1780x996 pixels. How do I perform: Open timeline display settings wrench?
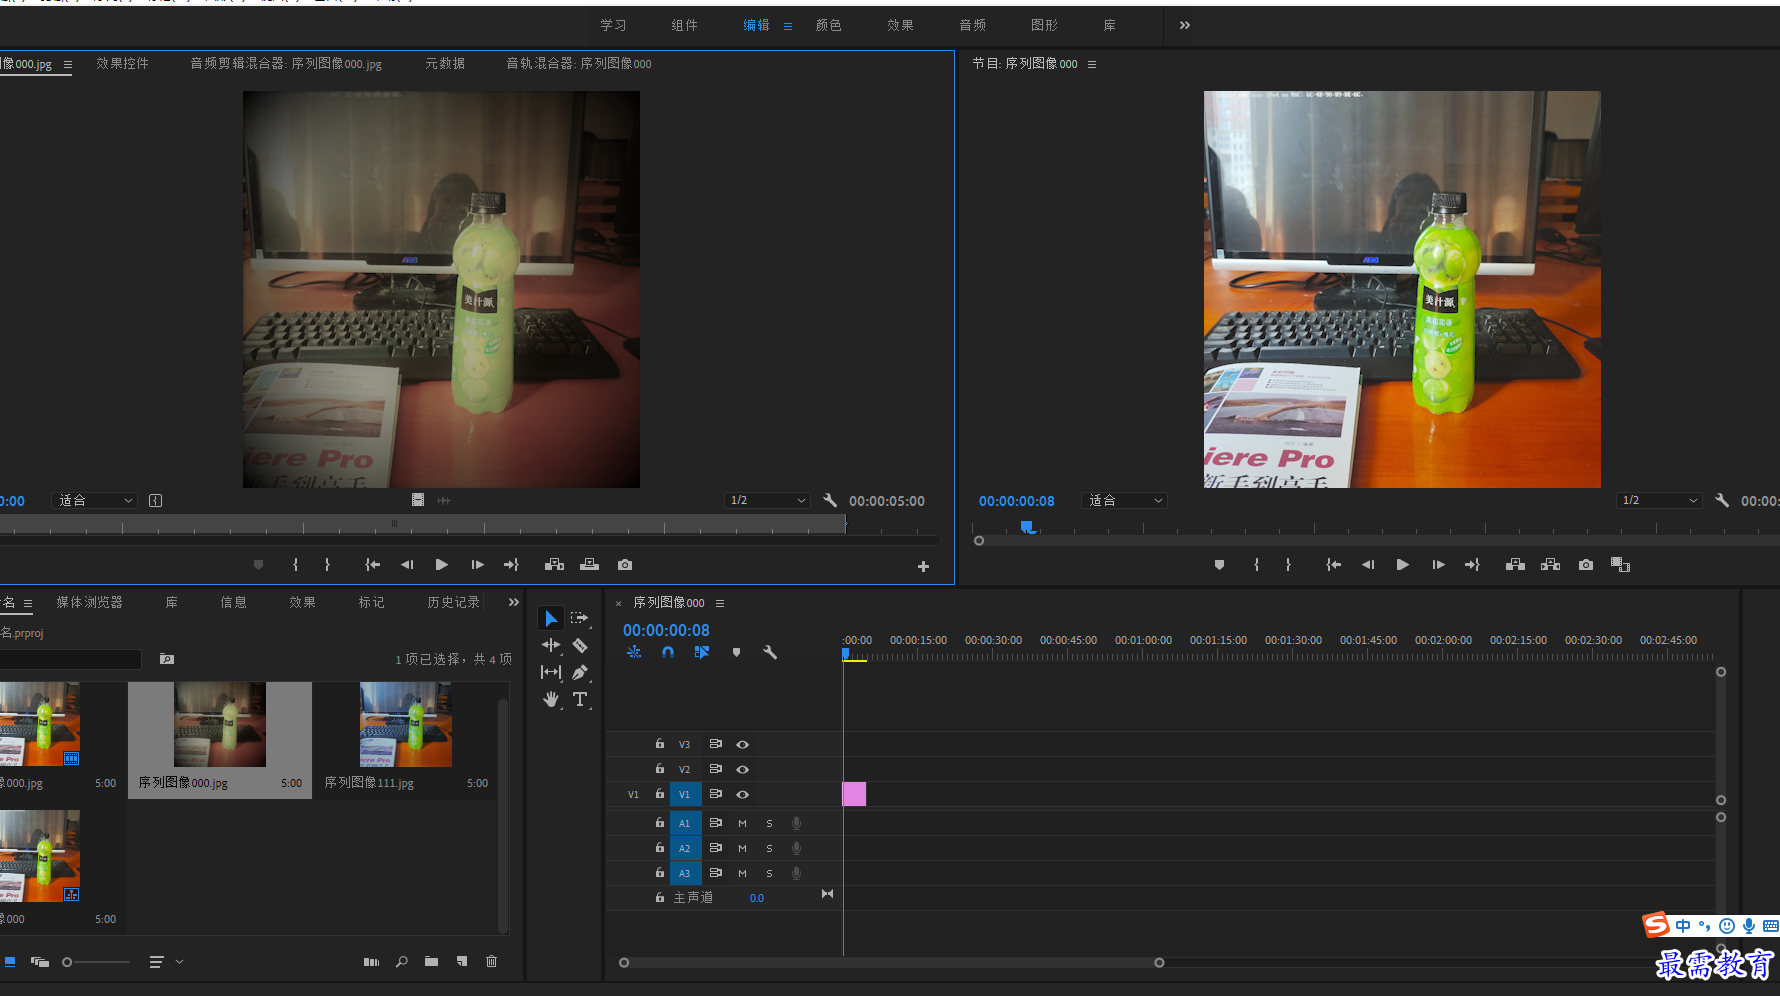(x=770, y=652)
